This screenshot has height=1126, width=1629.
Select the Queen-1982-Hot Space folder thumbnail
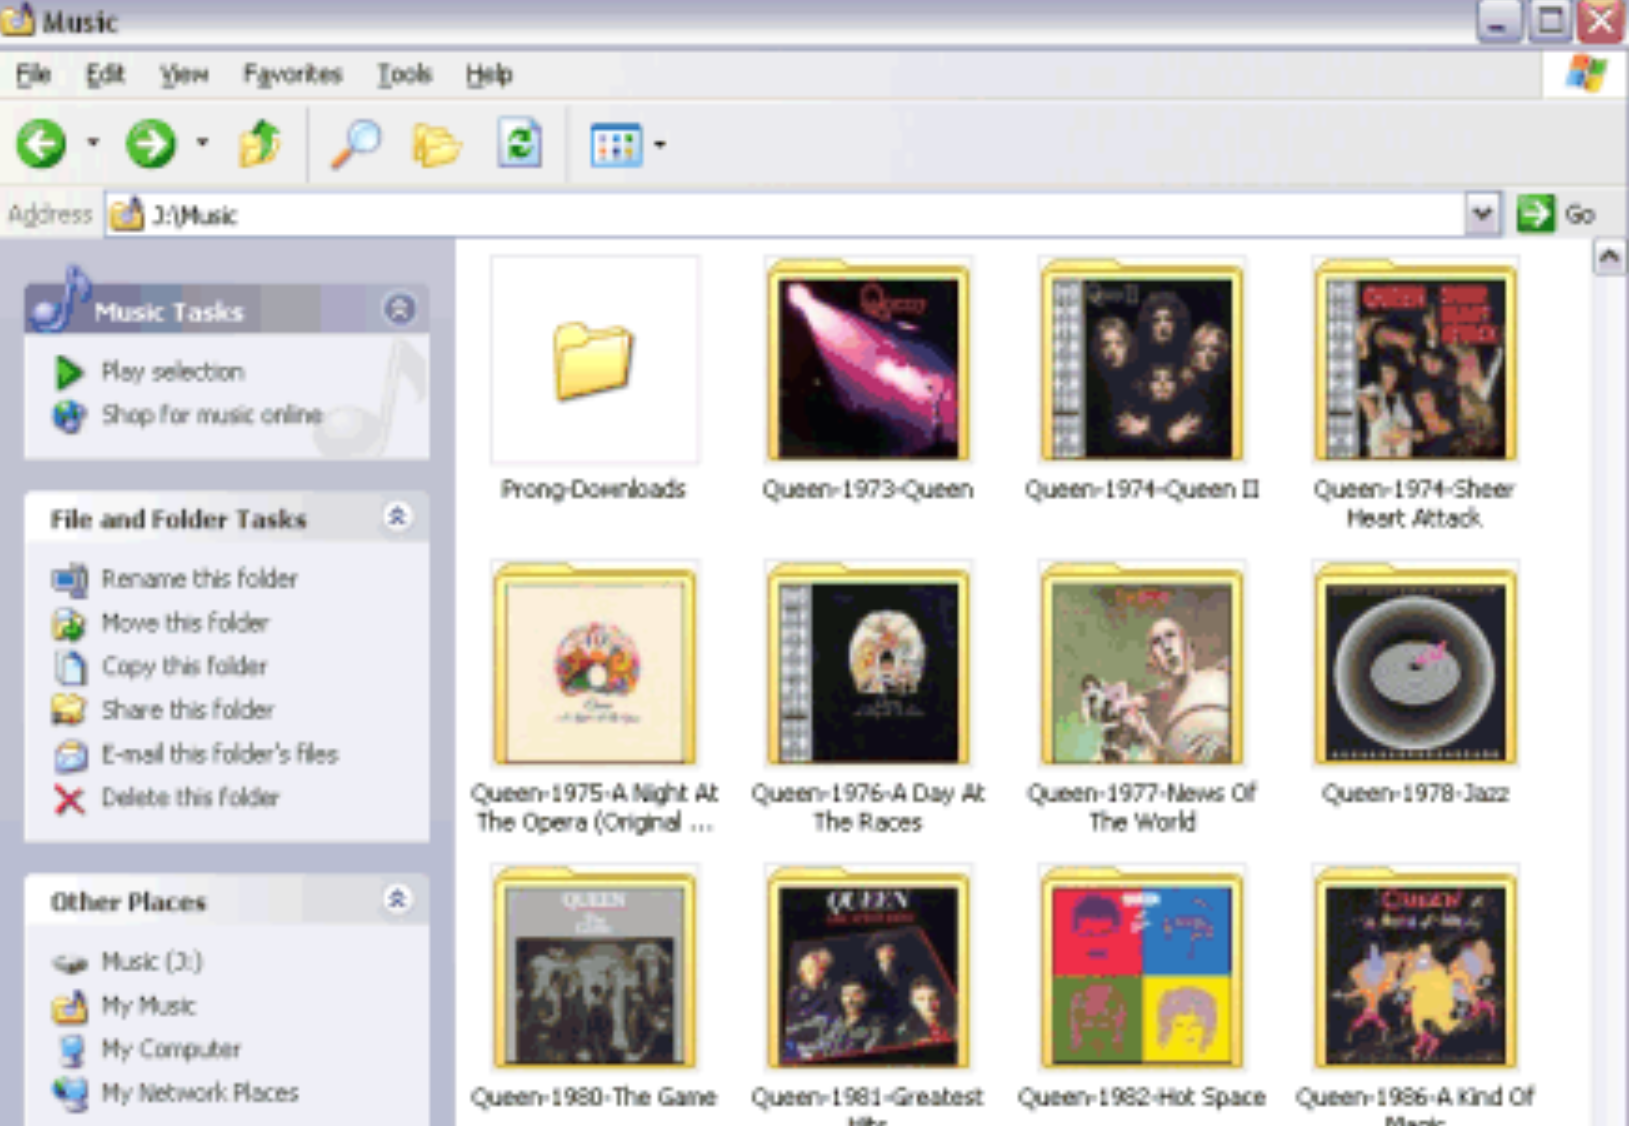coord(1142,968)
